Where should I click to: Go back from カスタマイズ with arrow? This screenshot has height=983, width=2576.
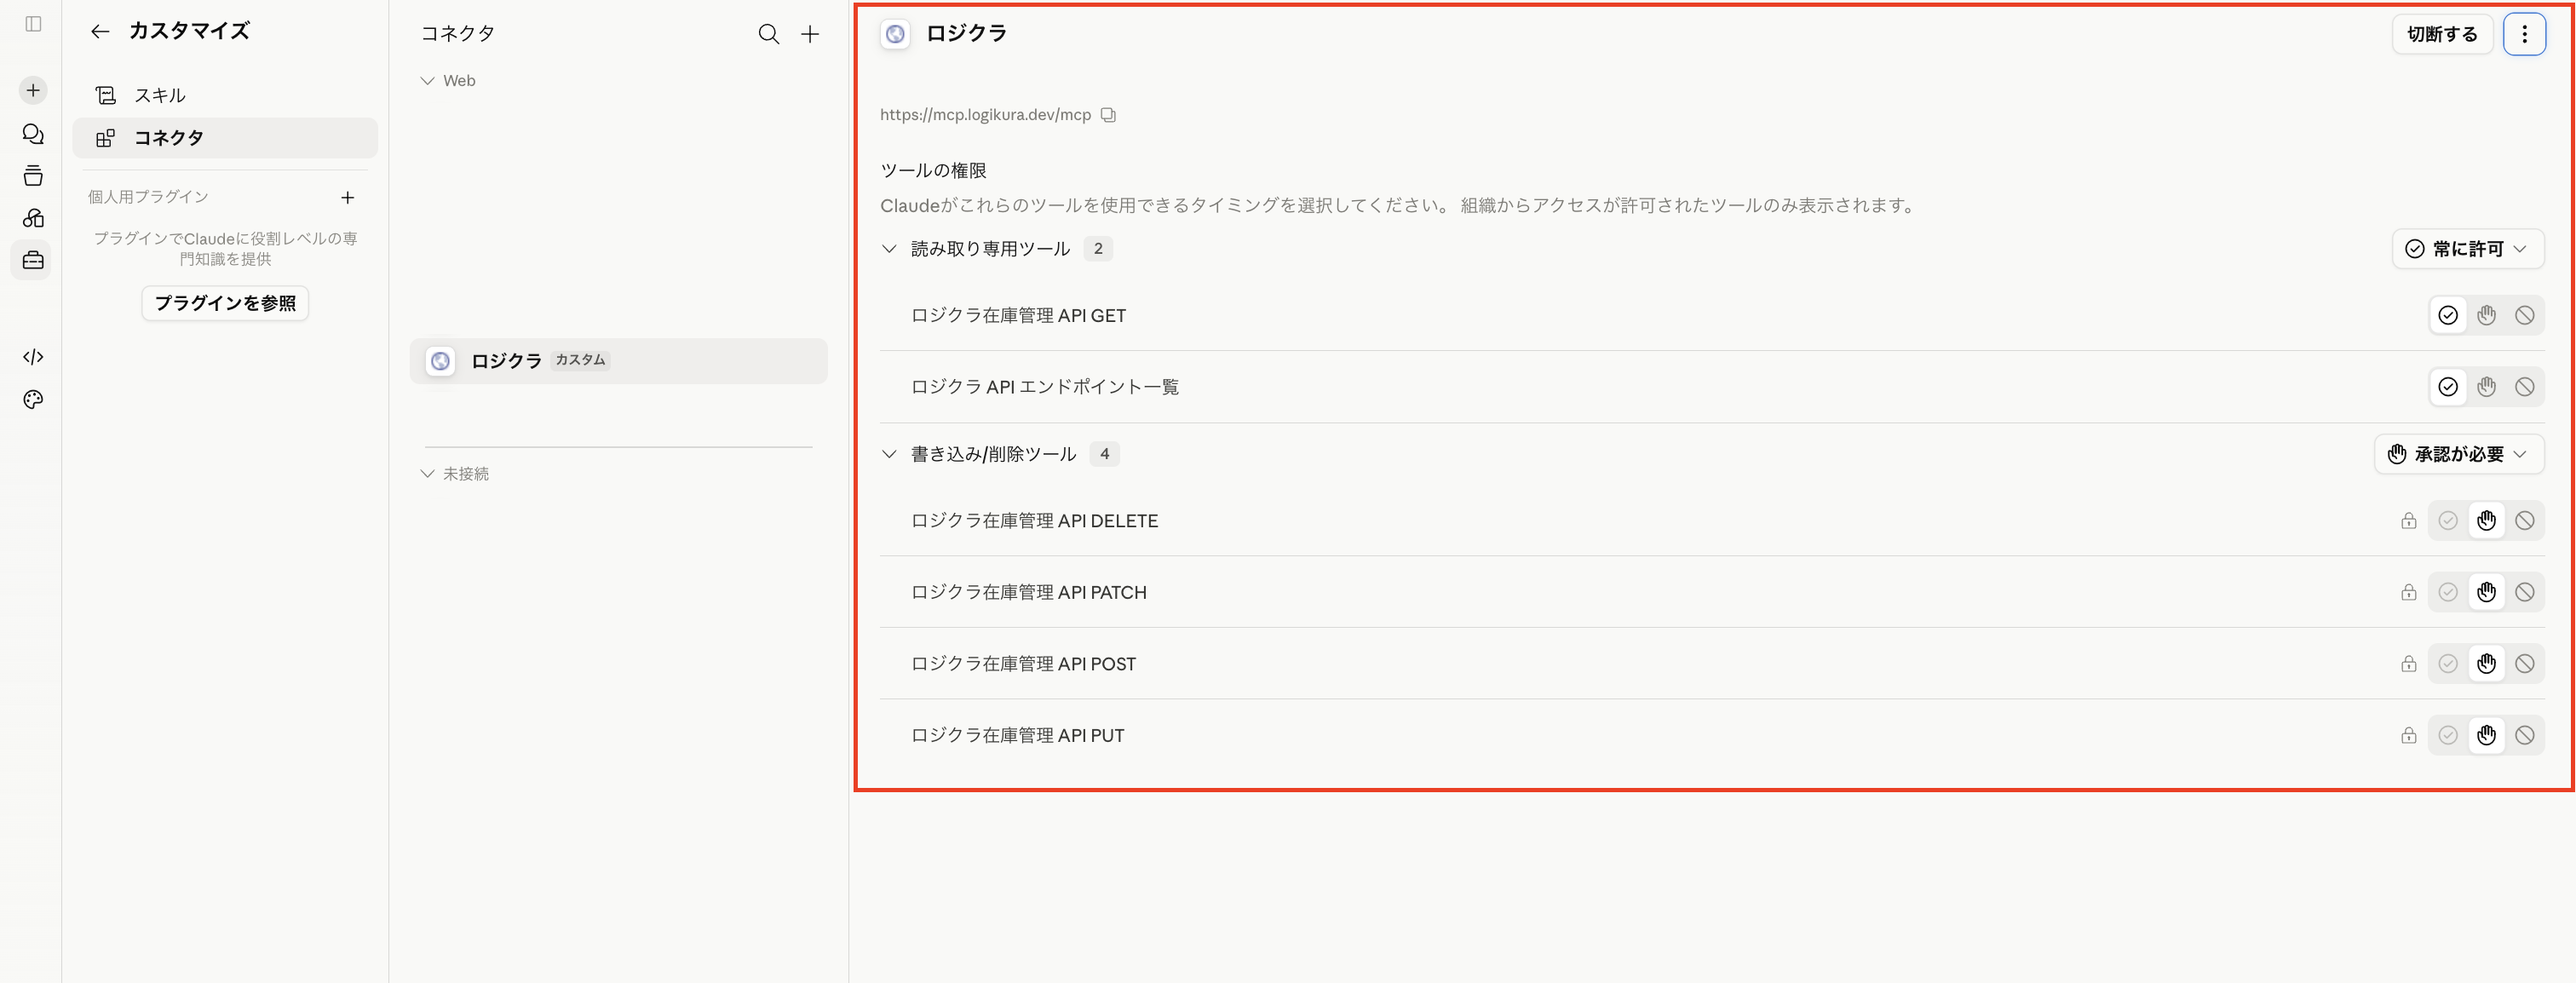pyautogui.click(x=100, y=32)
